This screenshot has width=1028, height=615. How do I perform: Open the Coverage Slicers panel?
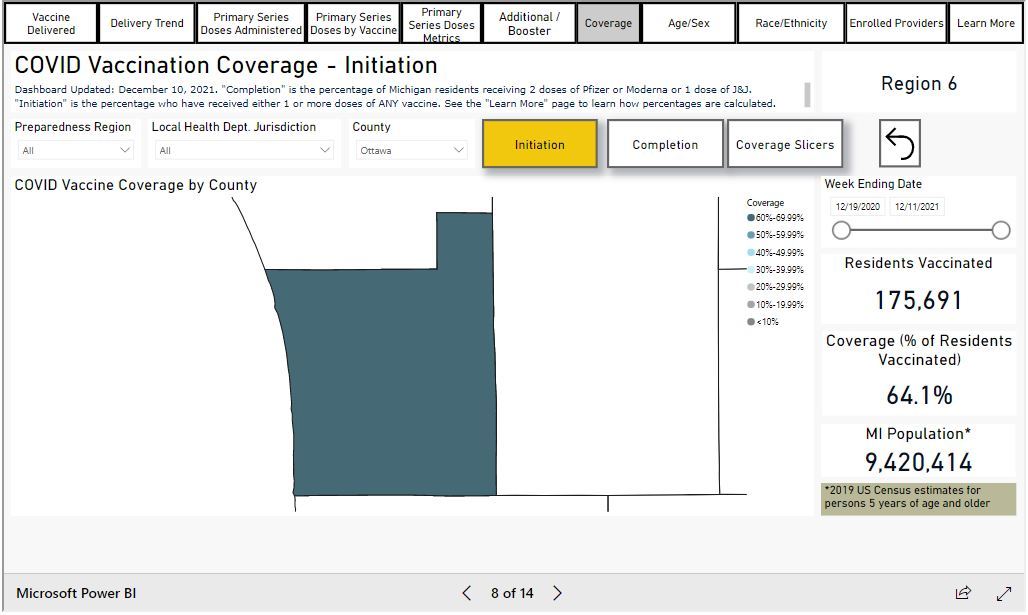pos(784,144)
